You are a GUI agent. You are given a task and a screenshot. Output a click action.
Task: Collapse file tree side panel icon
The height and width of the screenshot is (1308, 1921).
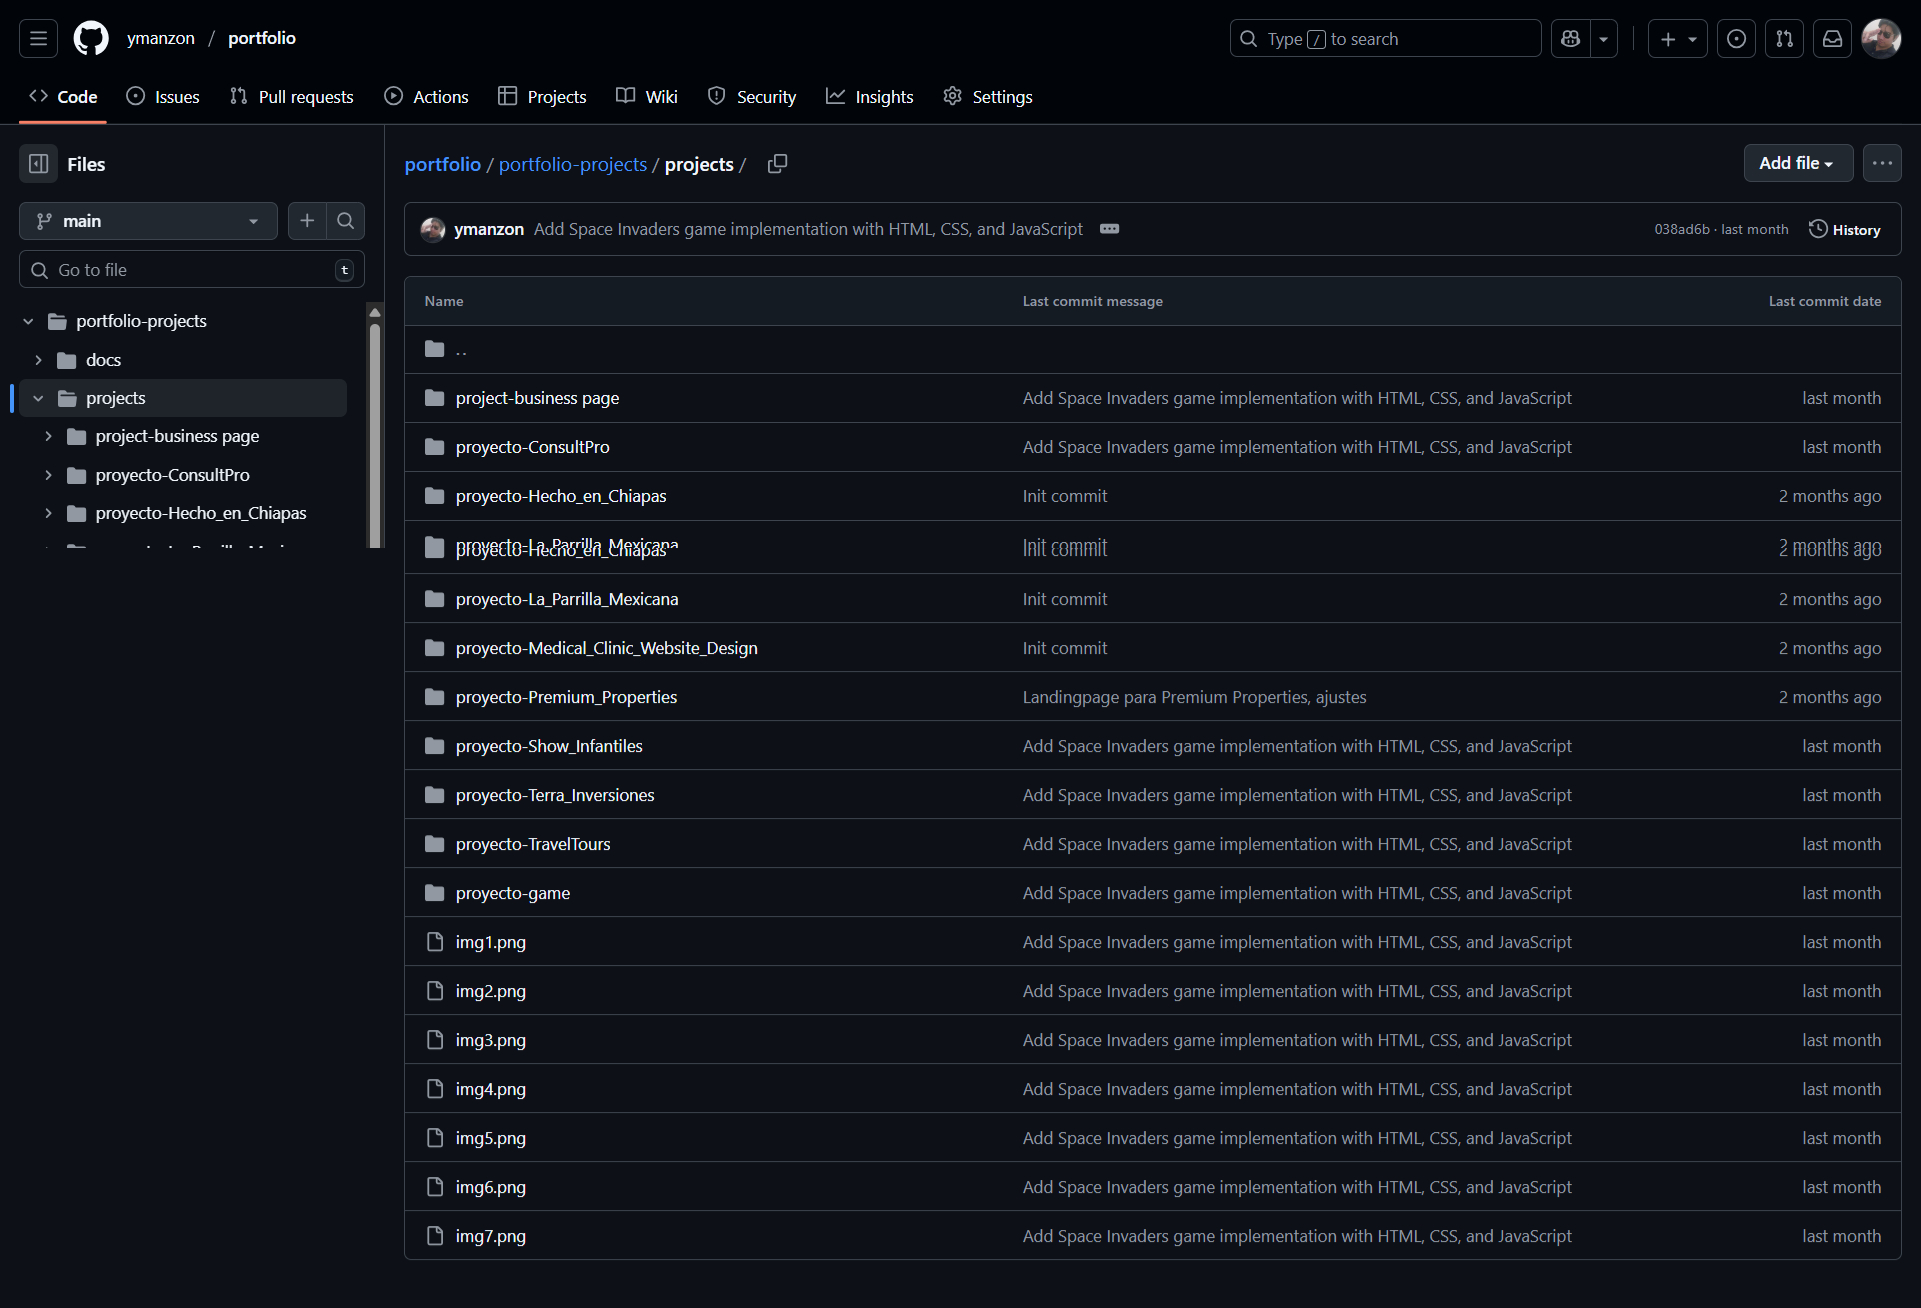tap(39, 164)
